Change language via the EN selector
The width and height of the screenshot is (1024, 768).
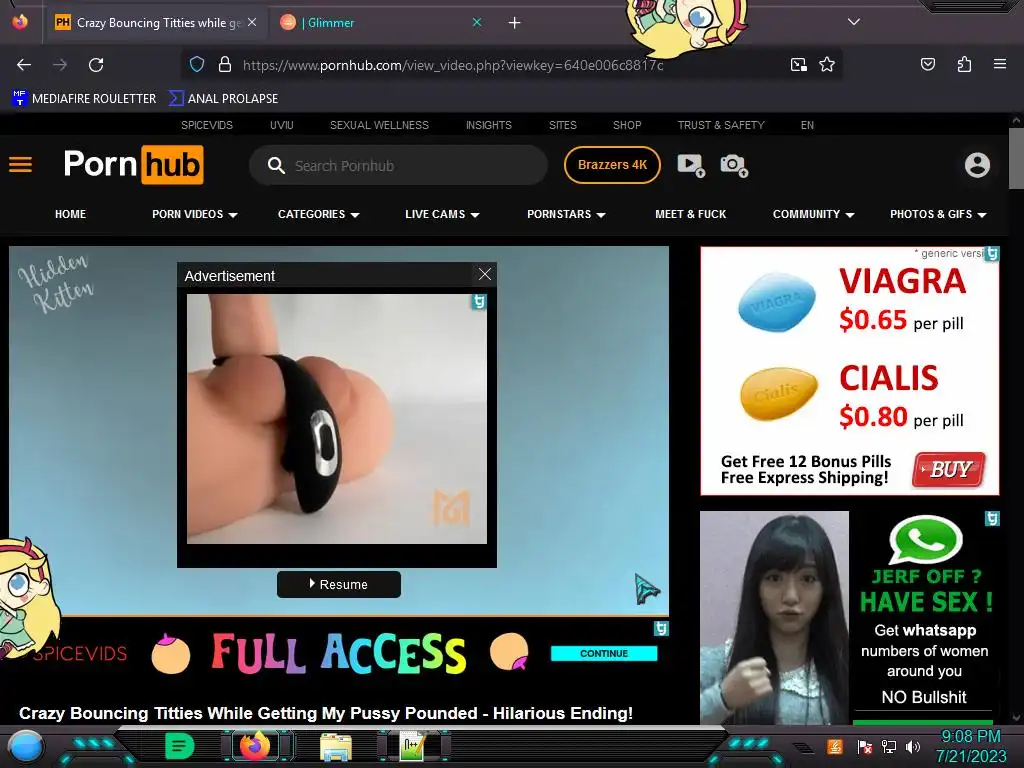coord(807,125)
